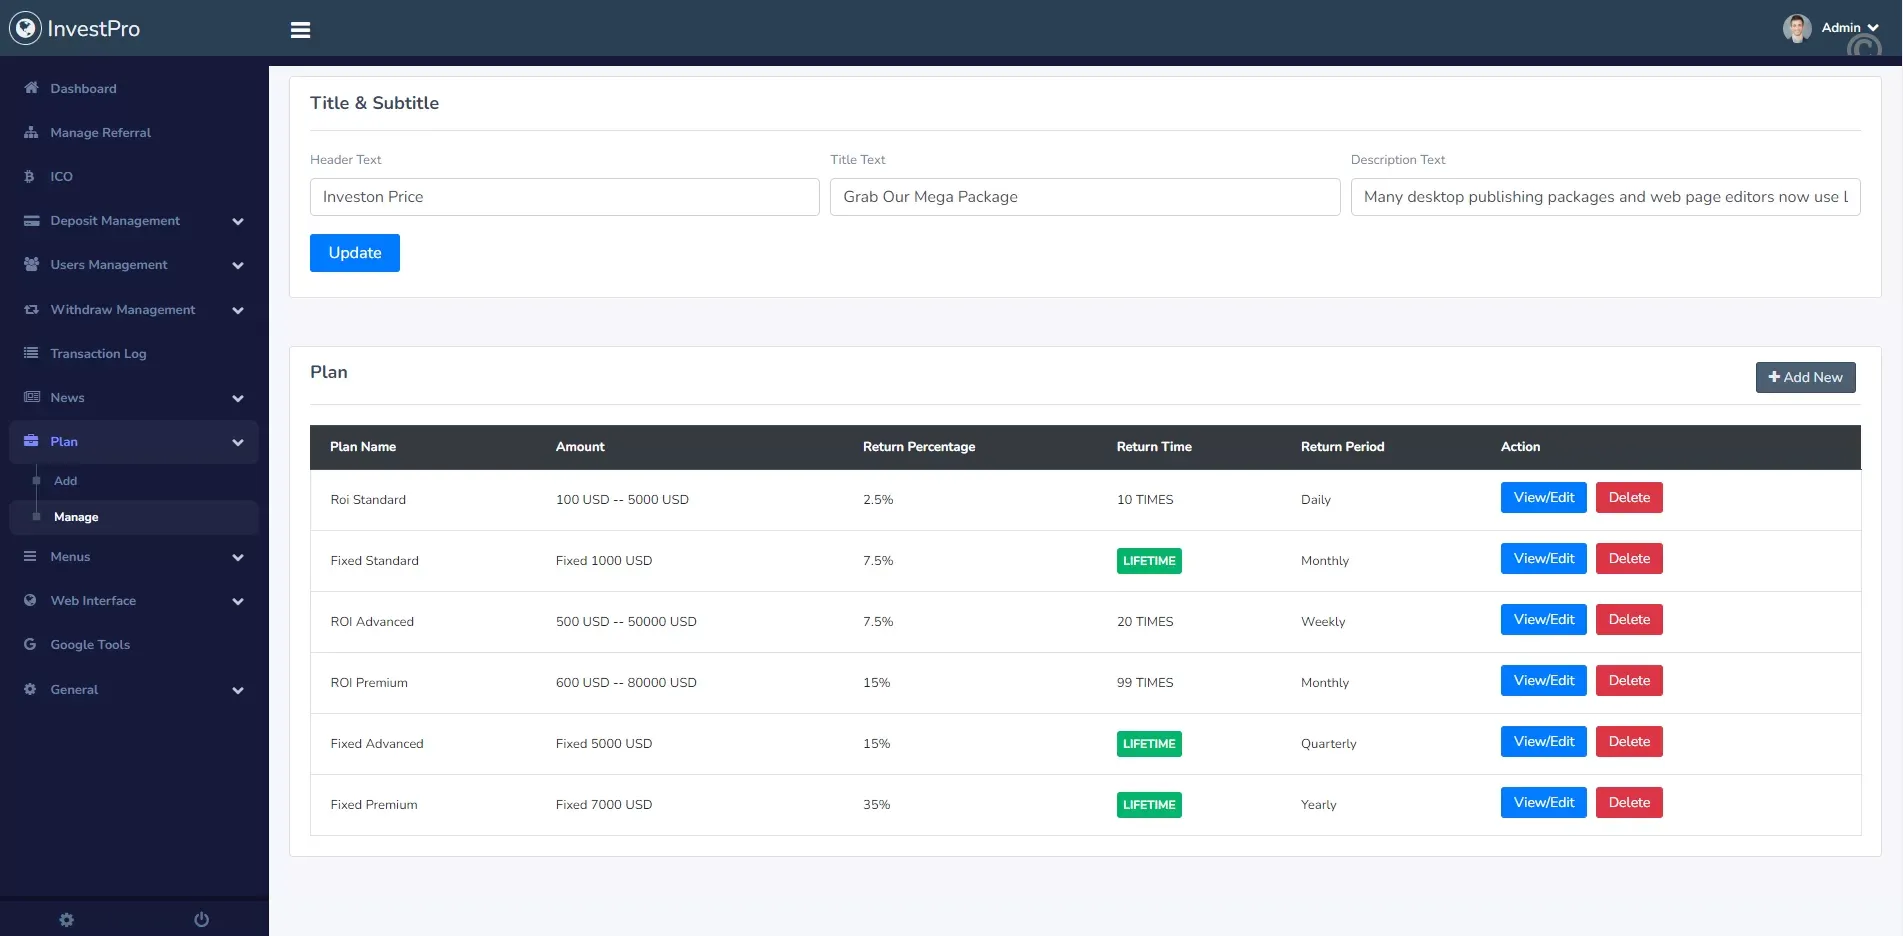Click the hamburger menu icon in header
1903x936 pixels.
[x=300, y=30]
